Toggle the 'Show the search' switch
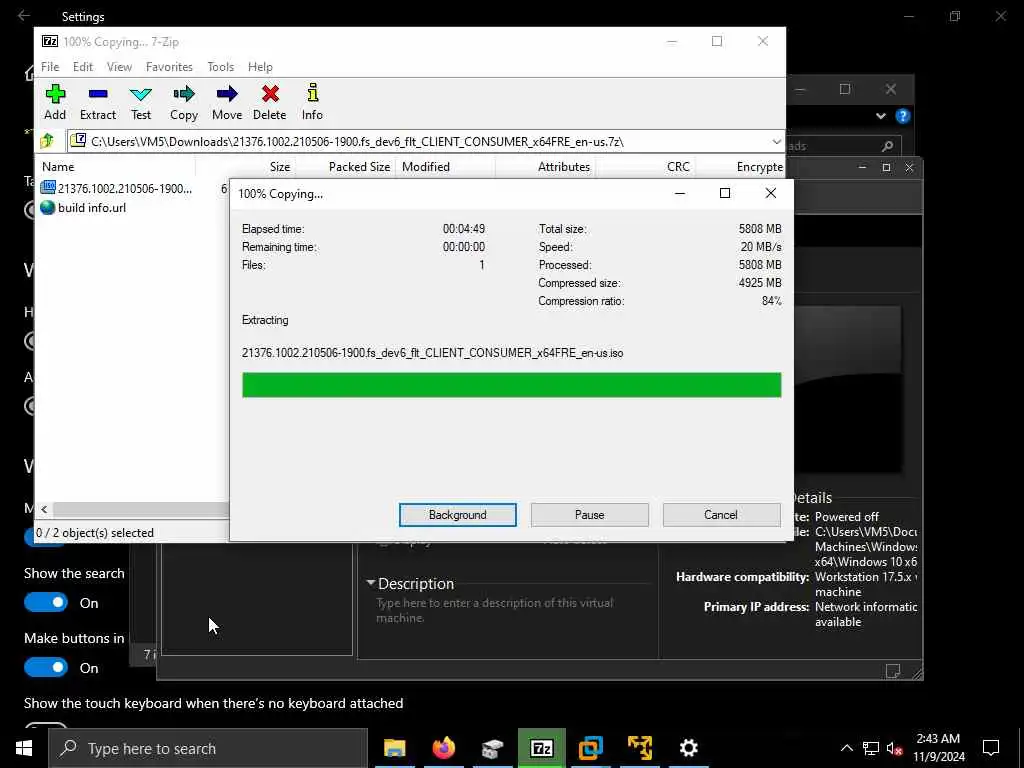This screenshot has height=768, width=1024. [x=46, y=602]
